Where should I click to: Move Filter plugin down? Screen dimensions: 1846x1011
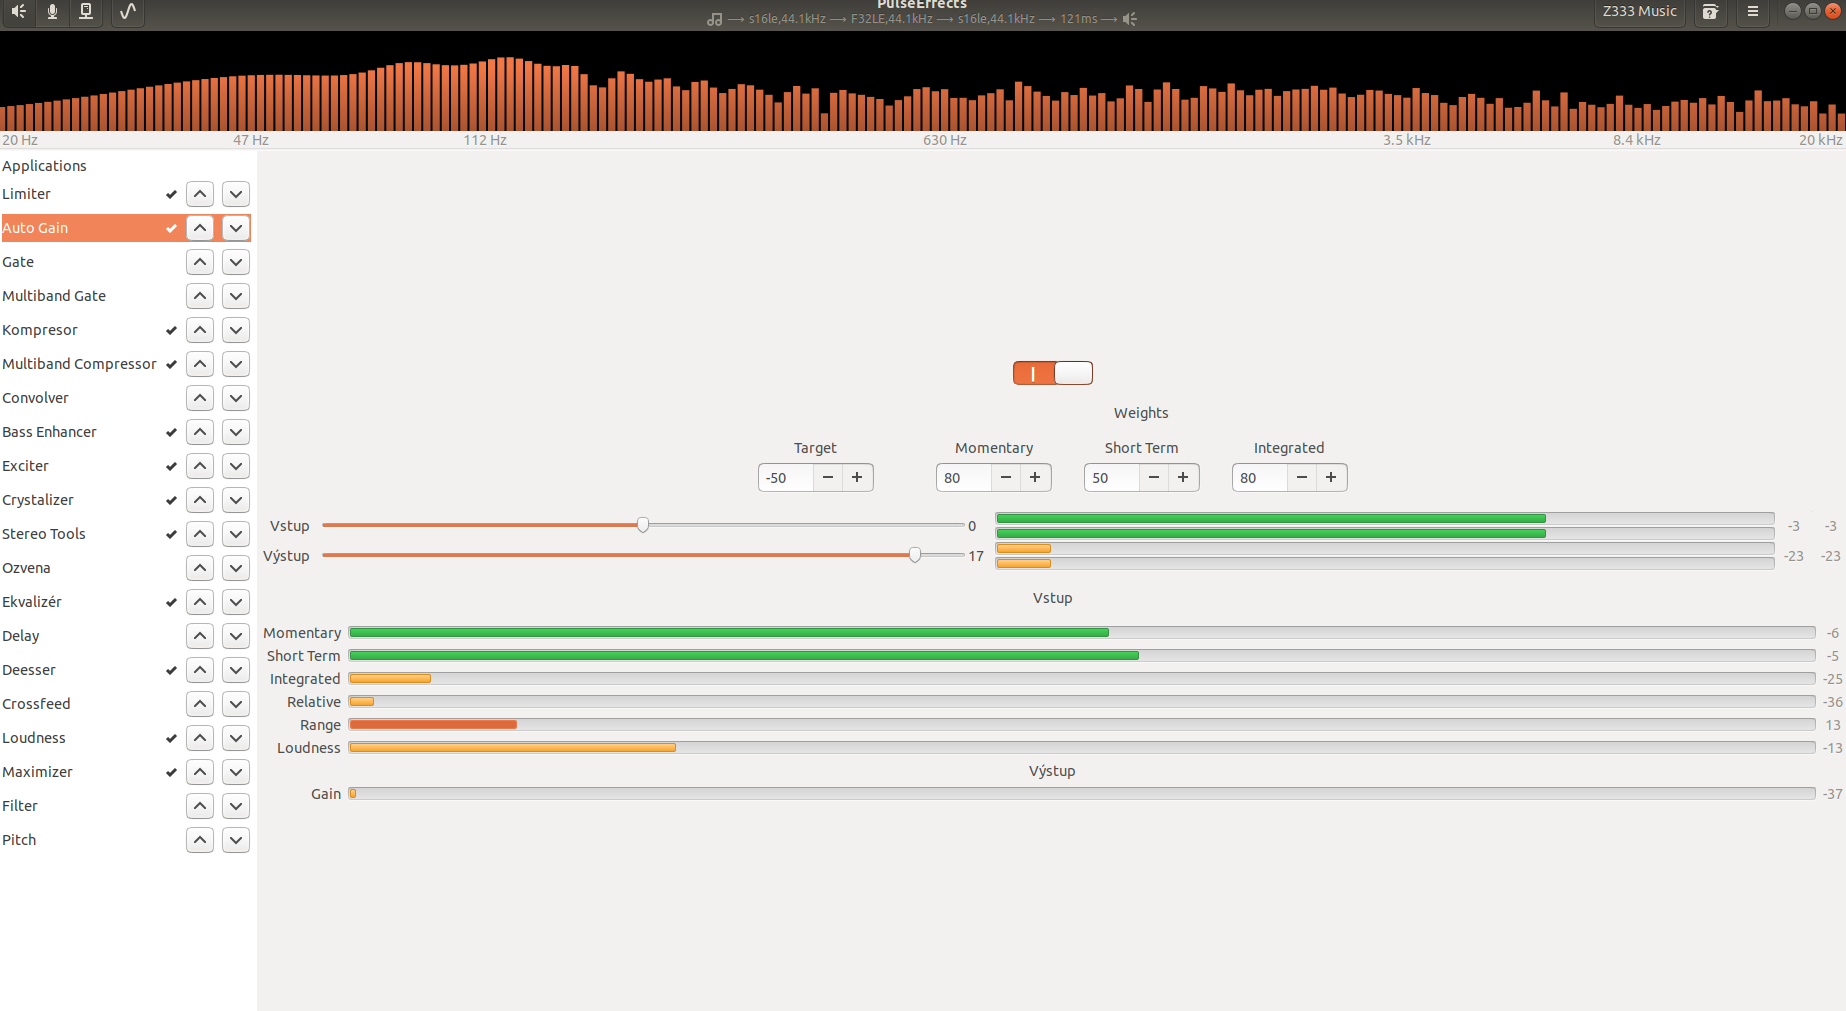236,806
